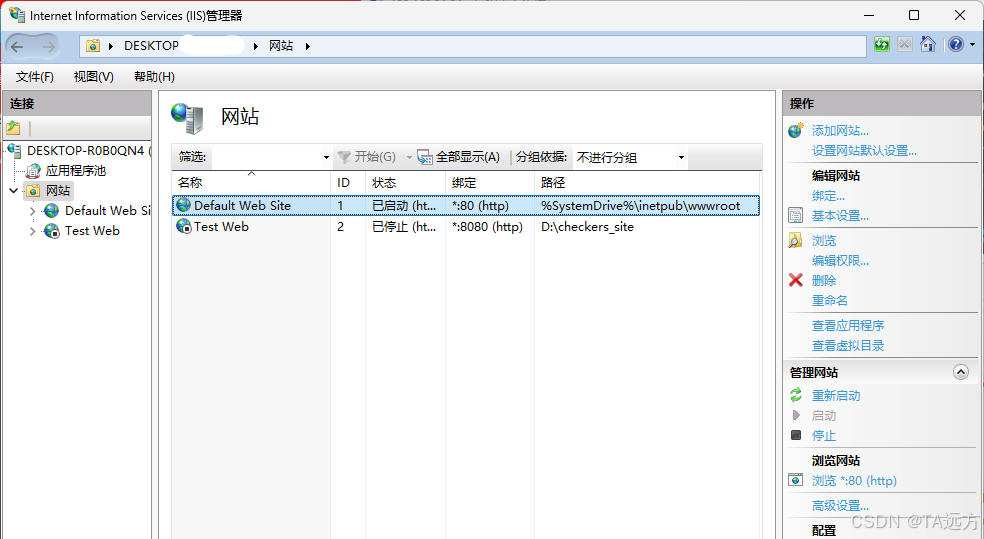This screenshot has width=984, height=539.
Task: Click the %SystemDrive%\inetpub\wwwroot path cell
Action: point(641,205)
